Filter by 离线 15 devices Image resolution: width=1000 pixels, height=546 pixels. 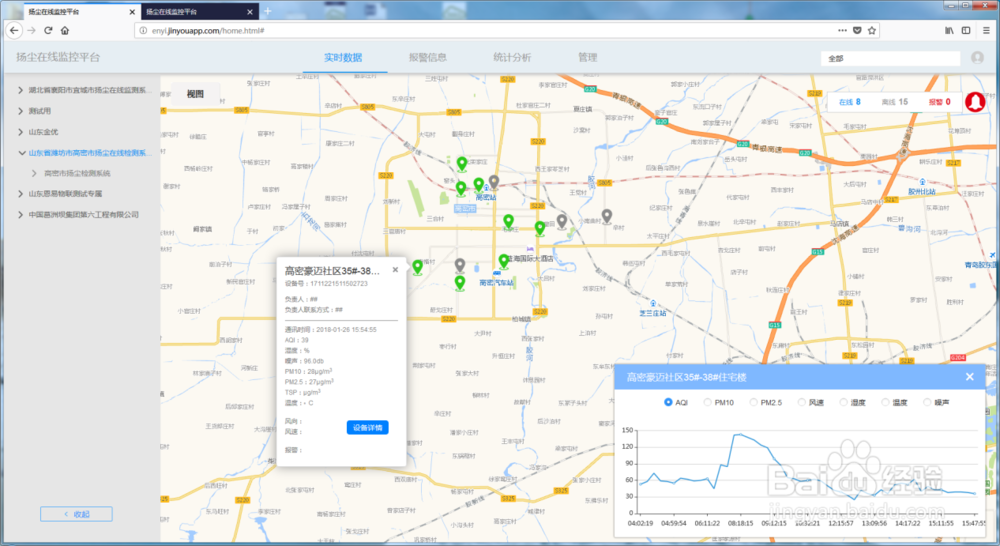(895, 102)
